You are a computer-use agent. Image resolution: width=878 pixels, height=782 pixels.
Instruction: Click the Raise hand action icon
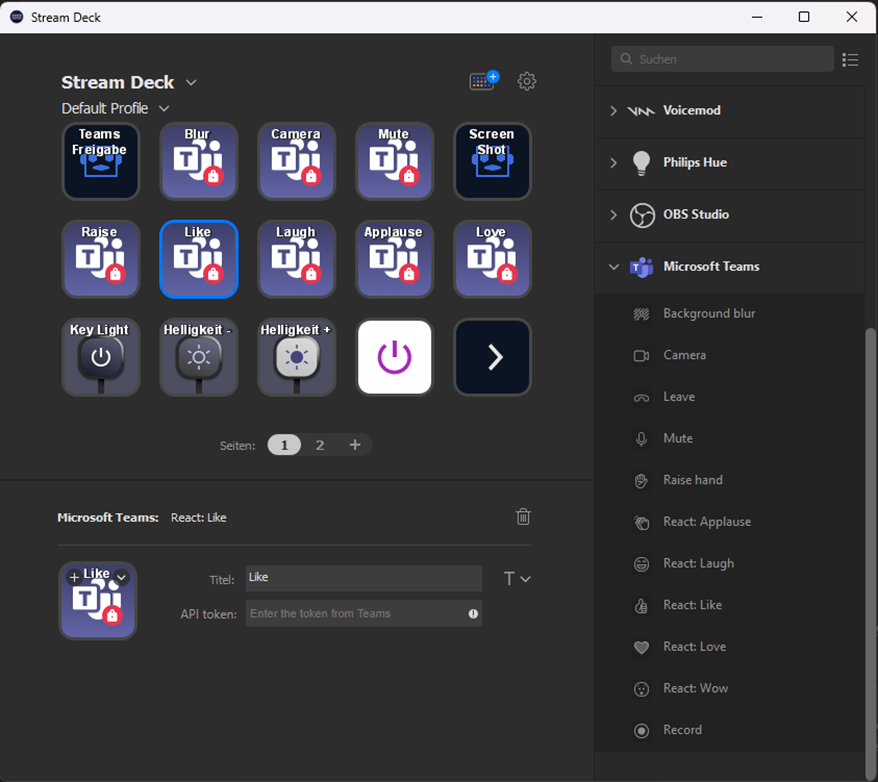click(641, 480)
